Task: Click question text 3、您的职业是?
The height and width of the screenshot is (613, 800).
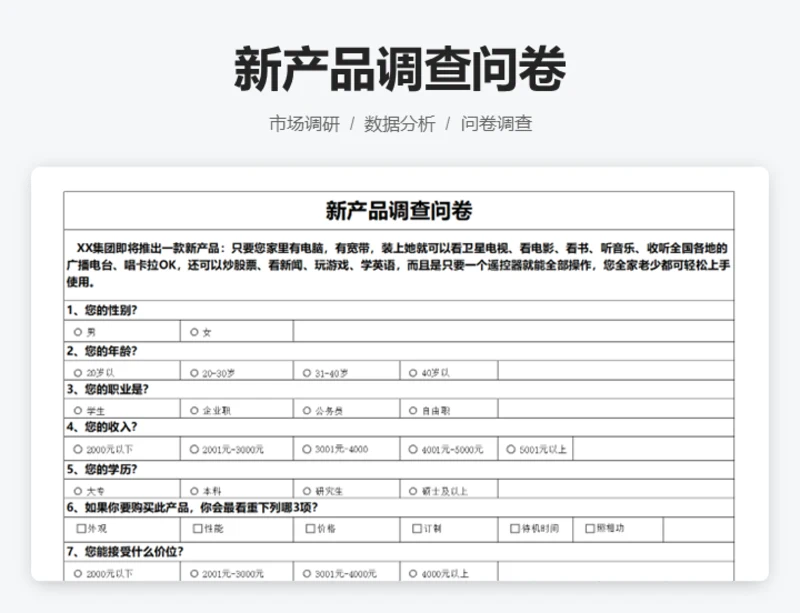Action: pyautogui.click(x=107, y=389)
